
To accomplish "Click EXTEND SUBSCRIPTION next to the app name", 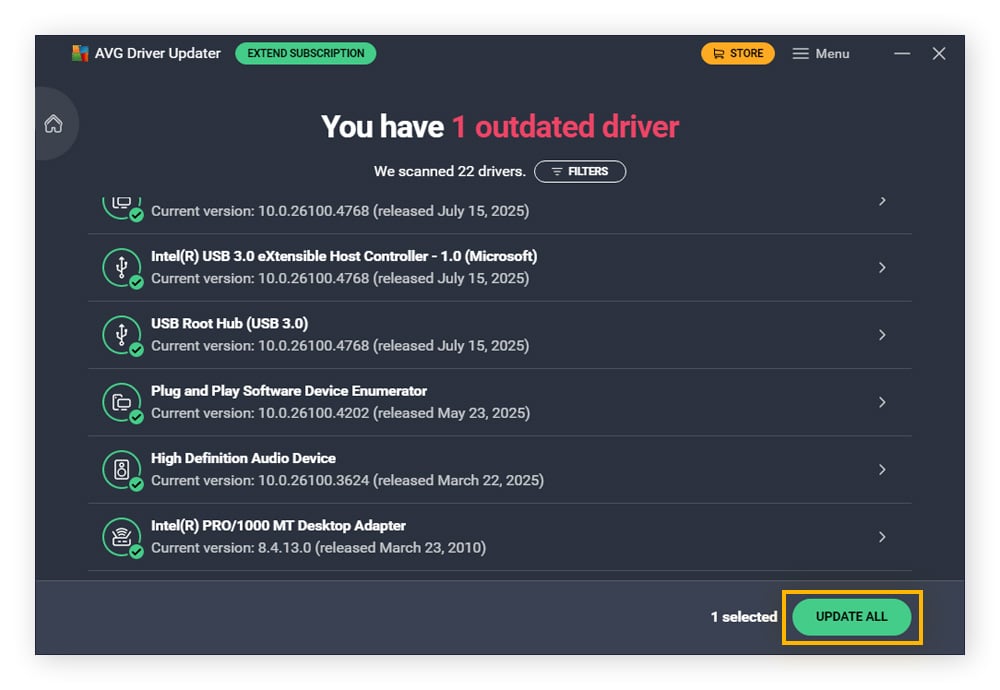I will click(x=305, y=53).
